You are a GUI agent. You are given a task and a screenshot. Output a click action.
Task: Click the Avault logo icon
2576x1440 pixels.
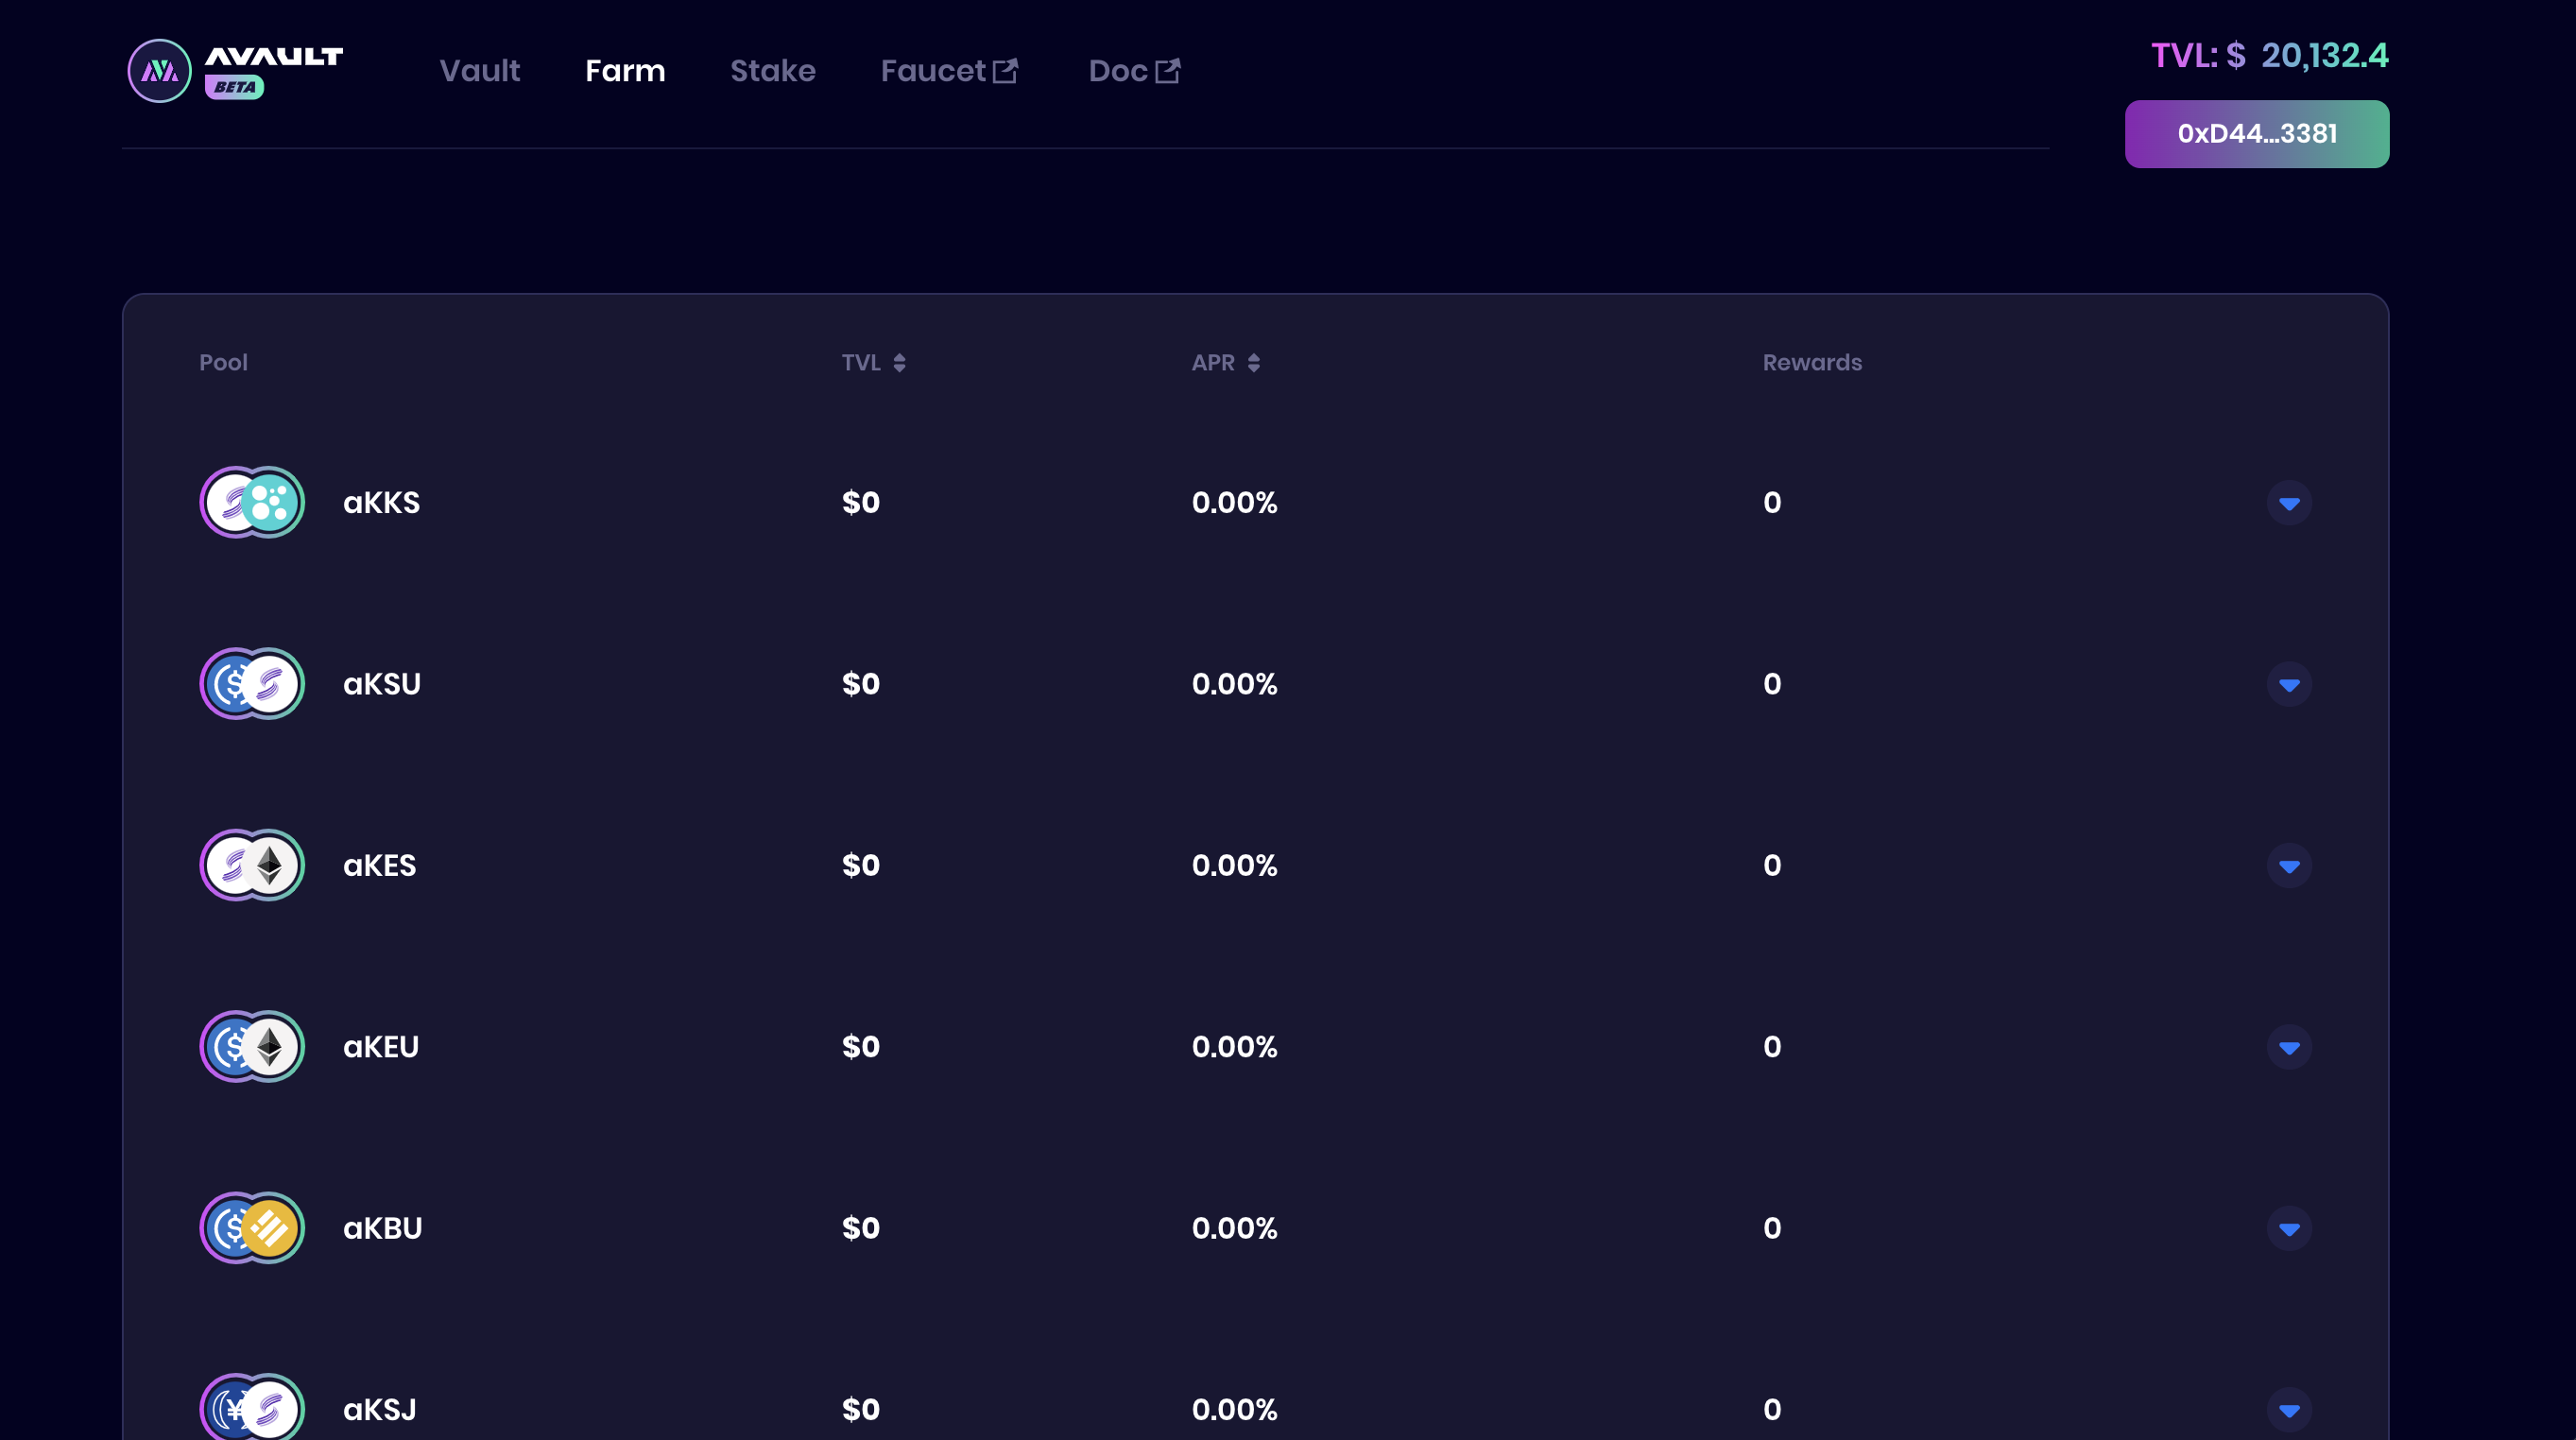159,71
